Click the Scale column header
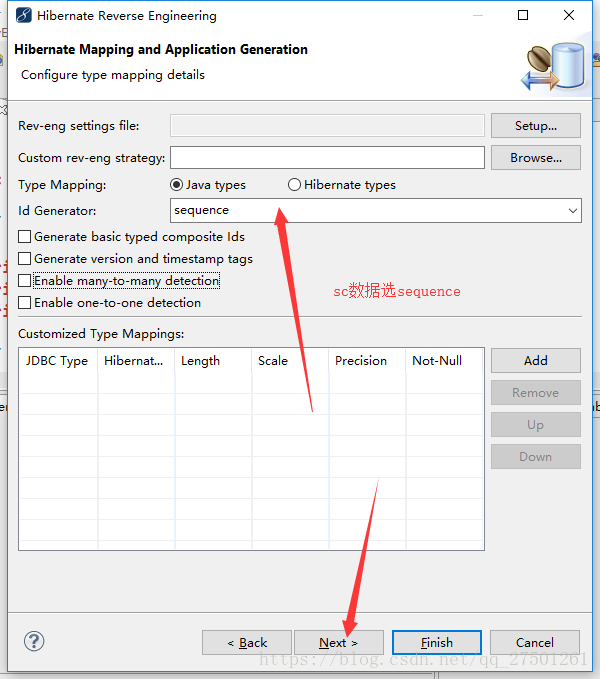 pyautogui.click(x=290, y=361)
